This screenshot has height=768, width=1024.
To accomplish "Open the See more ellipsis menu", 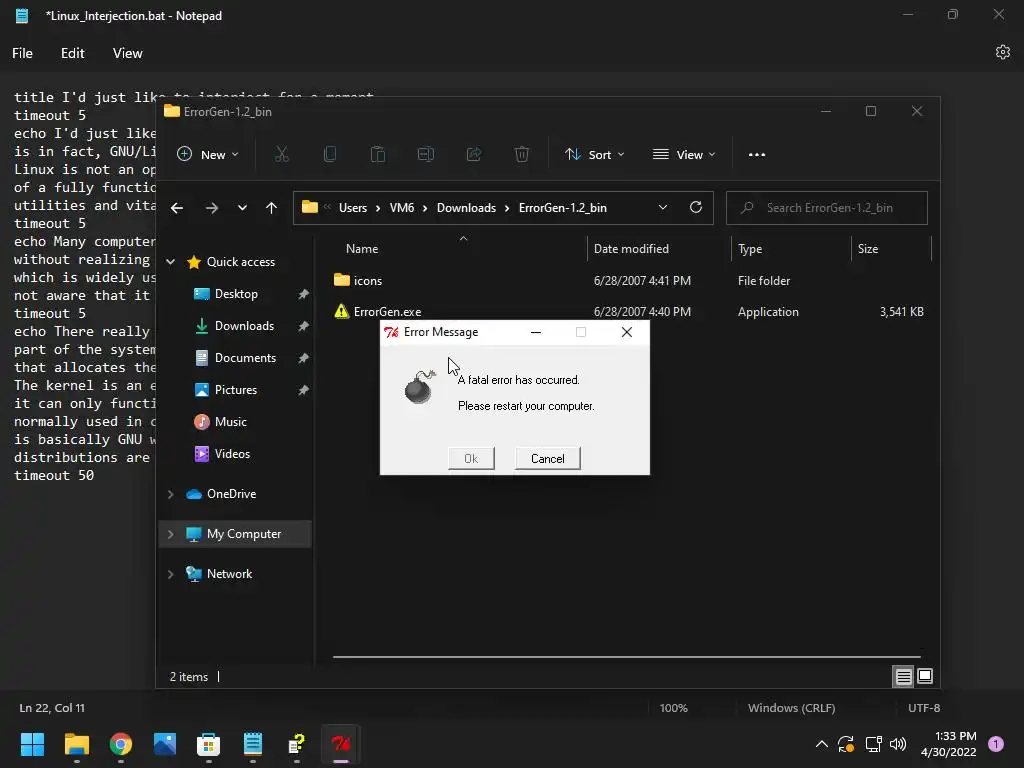I will (757, 155).
